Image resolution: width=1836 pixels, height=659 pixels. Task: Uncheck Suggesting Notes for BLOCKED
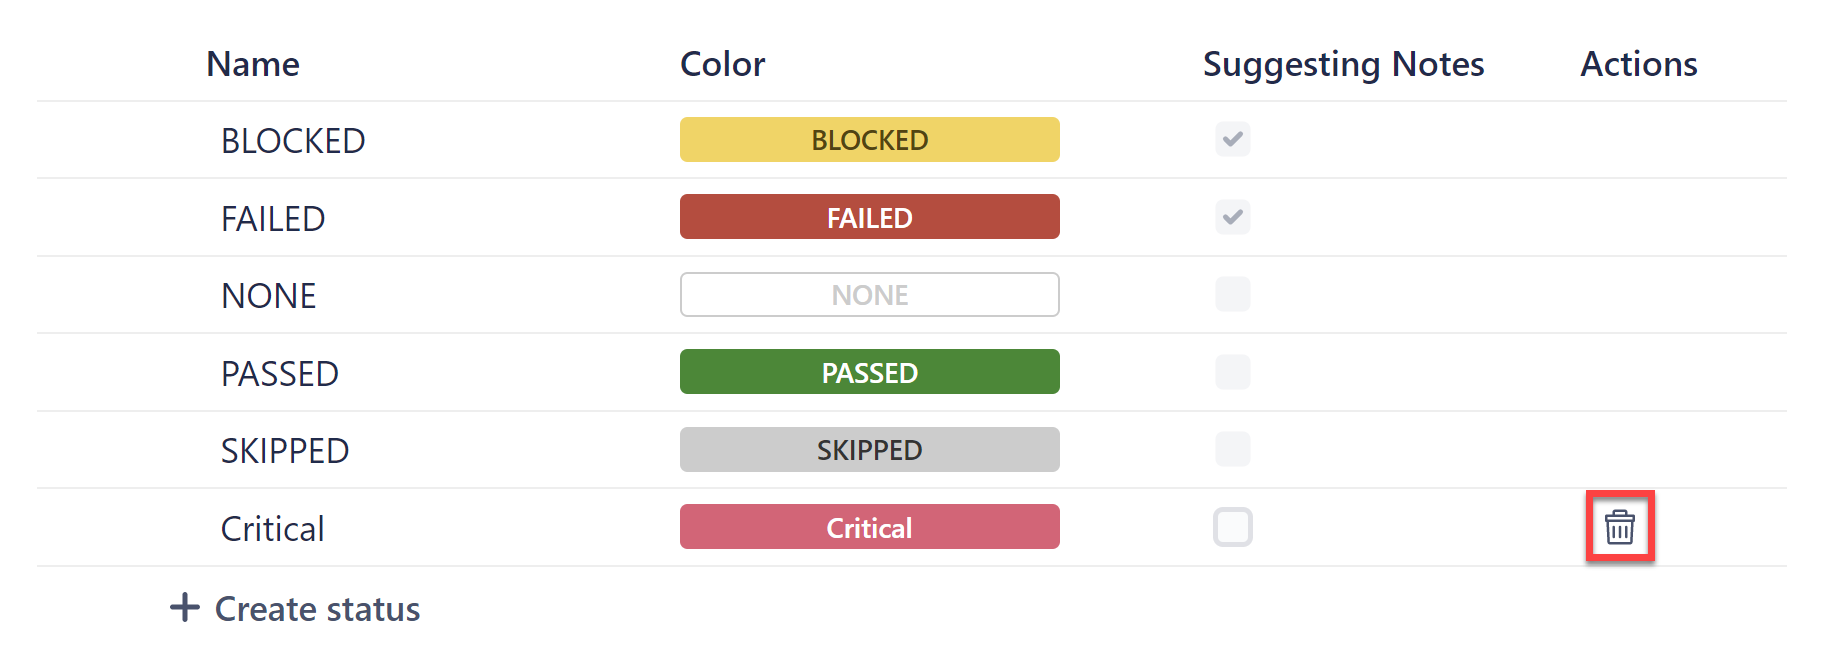point(1232,140)
